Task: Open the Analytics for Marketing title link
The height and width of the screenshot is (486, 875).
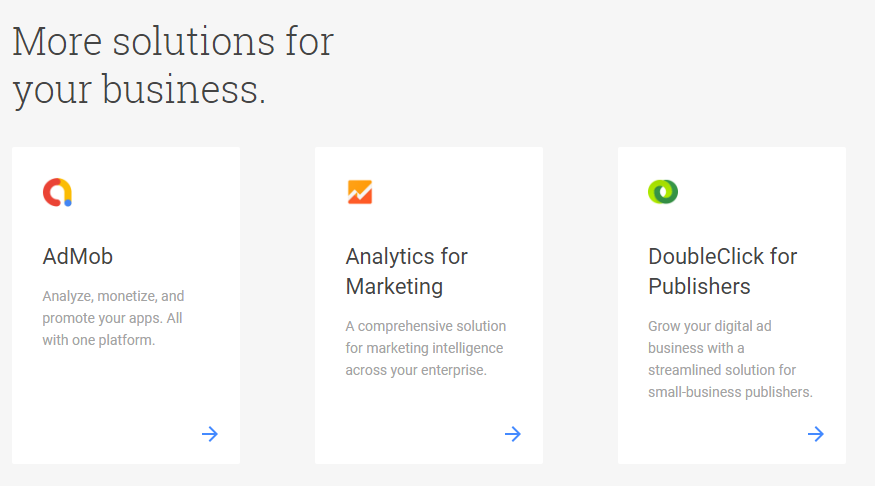Action: pos(406,272)
